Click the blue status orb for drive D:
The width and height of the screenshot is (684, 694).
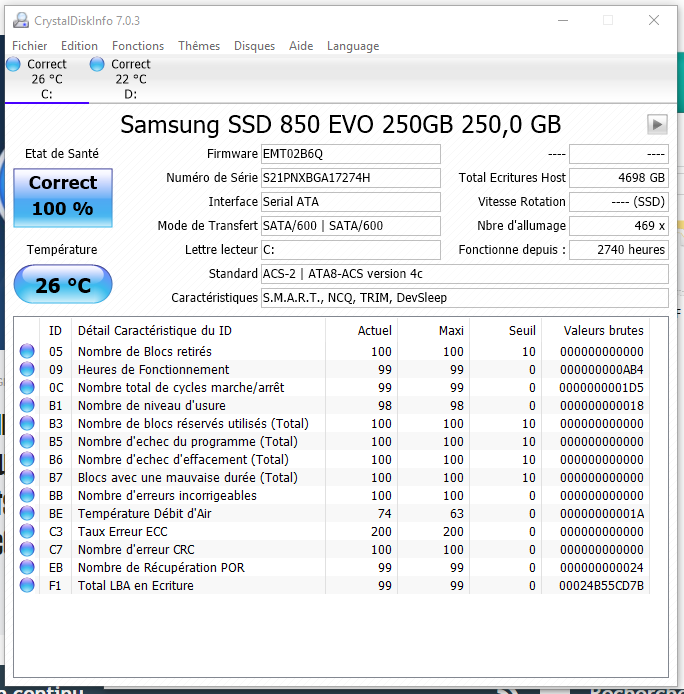pyautogui.click(x=97, y=64)
